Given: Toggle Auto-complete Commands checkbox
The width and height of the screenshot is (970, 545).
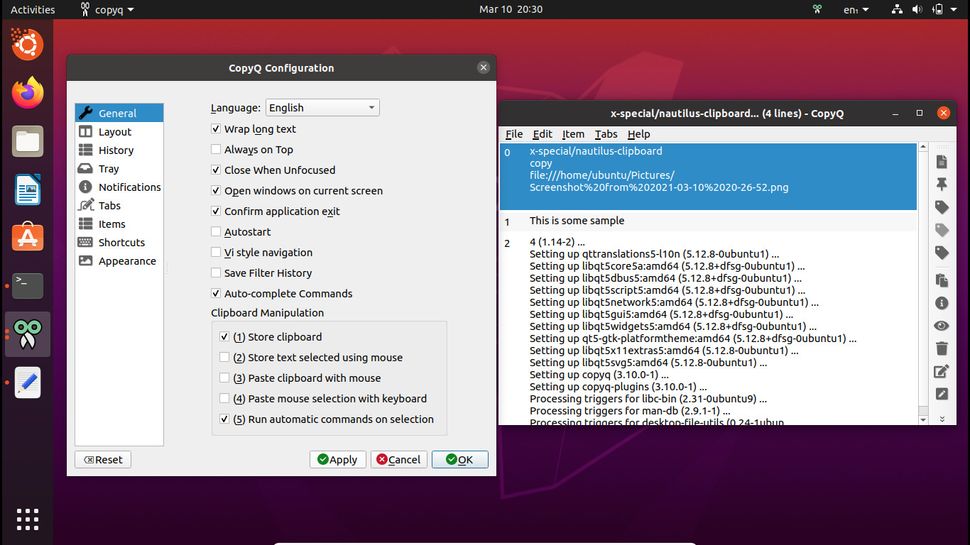Looking at the screenshot, I should pos(216,293).
